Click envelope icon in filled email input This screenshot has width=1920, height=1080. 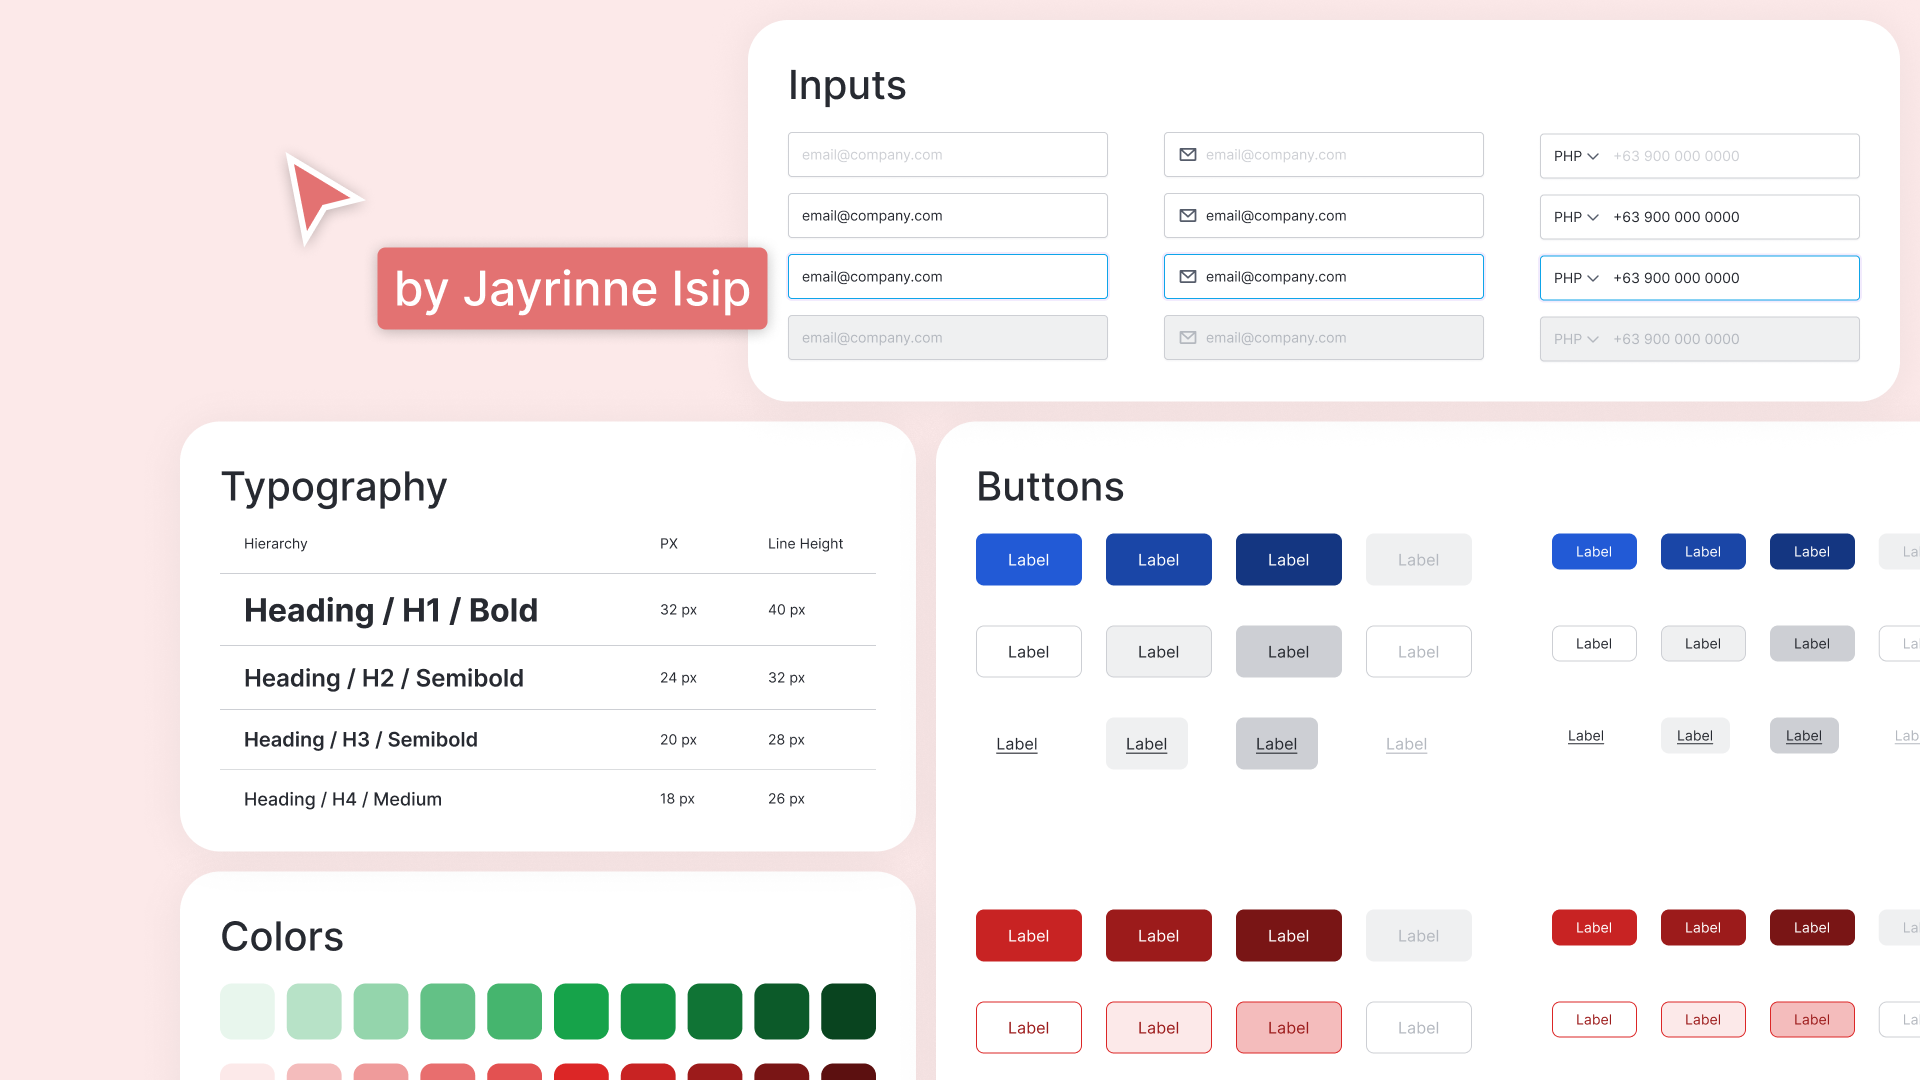click(x=1188, y=216)
